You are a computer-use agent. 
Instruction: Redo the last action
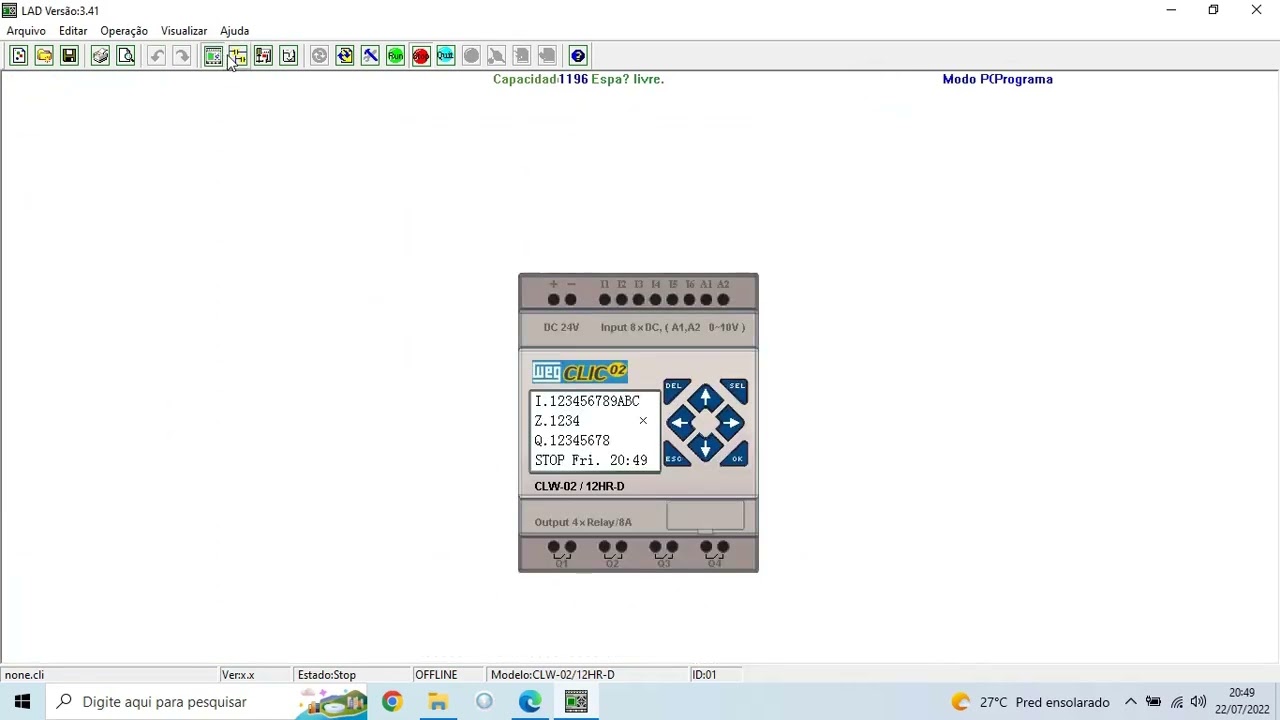[x=182, y=56]
